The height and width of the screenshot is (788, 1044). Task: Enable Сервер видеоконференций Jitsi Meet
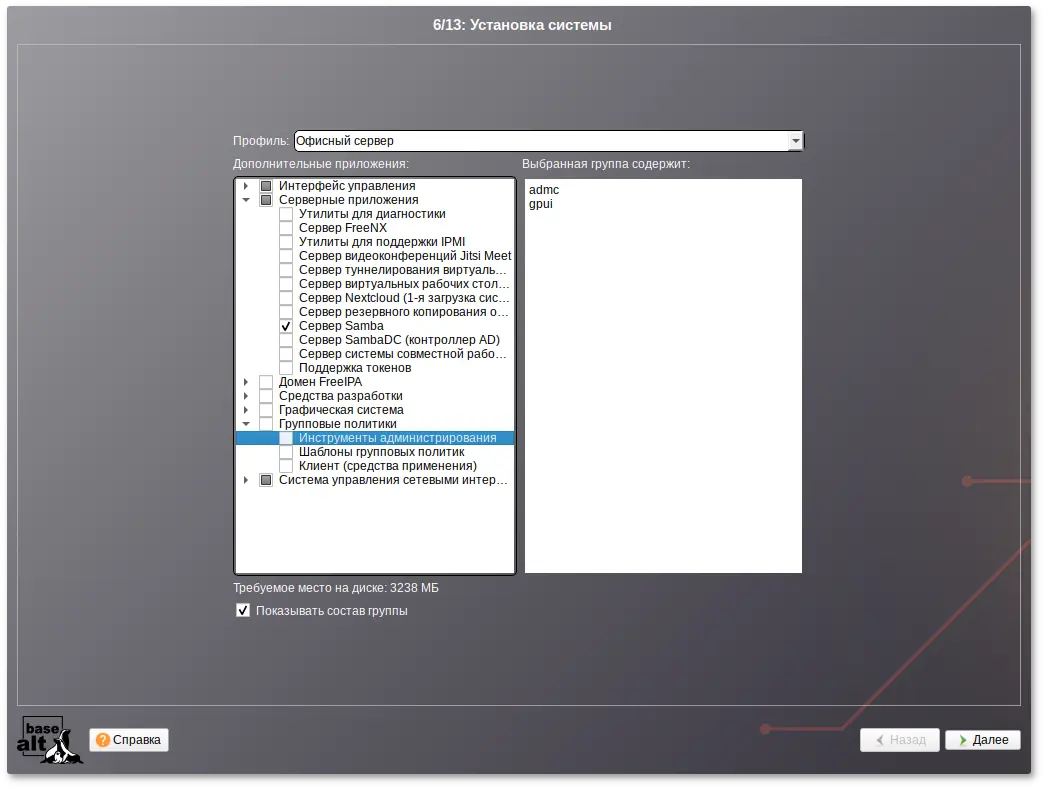tap(286, 256)
